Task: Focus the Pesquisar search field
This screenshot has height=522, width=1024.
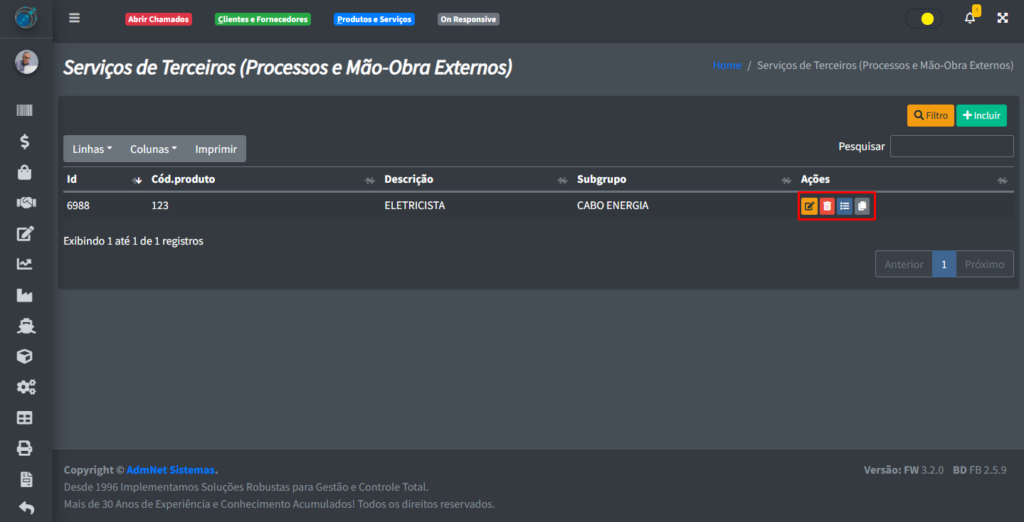Action: 951,146
